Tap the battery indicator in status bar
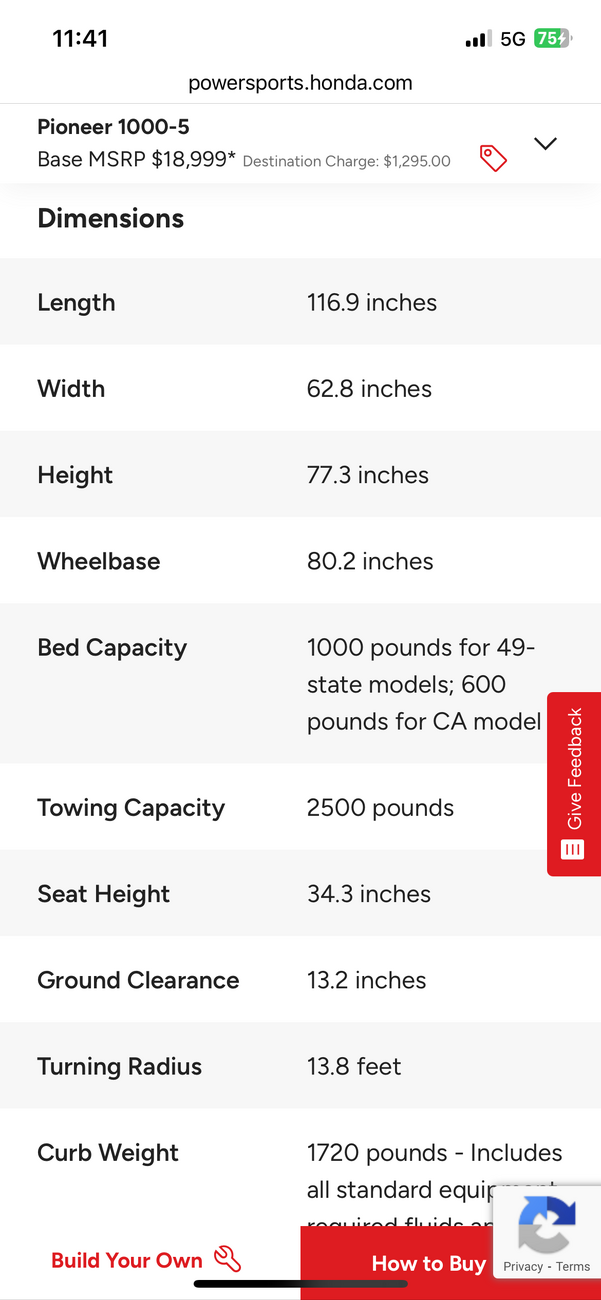 [x=552, y=39]
